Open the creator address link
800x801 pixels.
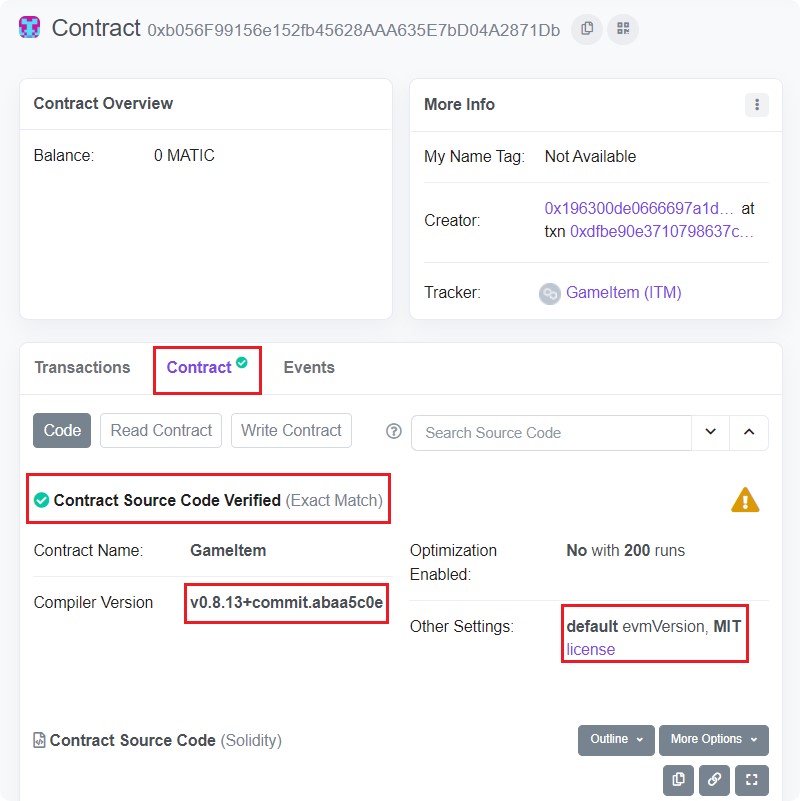coord(639,209)
